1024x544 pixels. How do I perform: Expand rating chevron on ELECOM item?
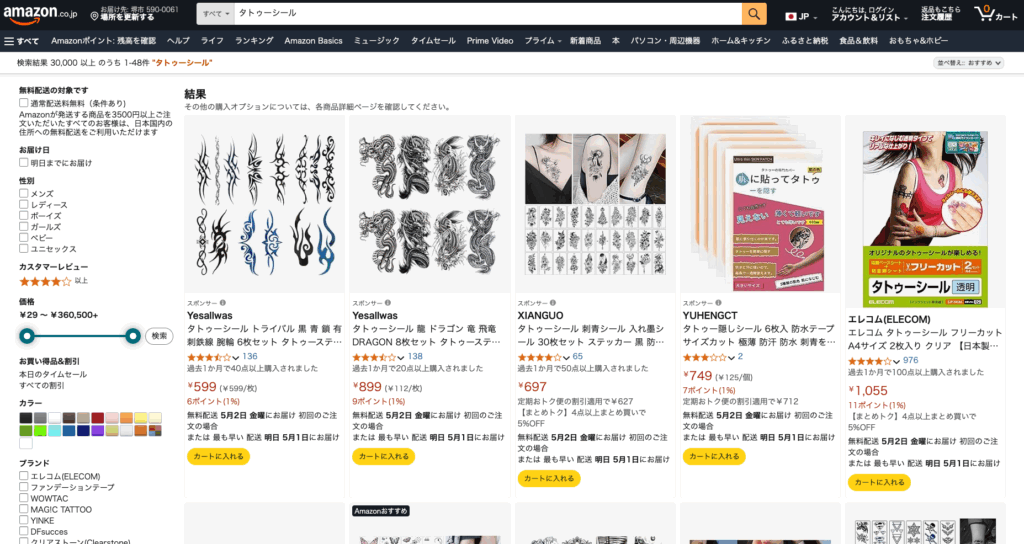(x=897, y=362)
